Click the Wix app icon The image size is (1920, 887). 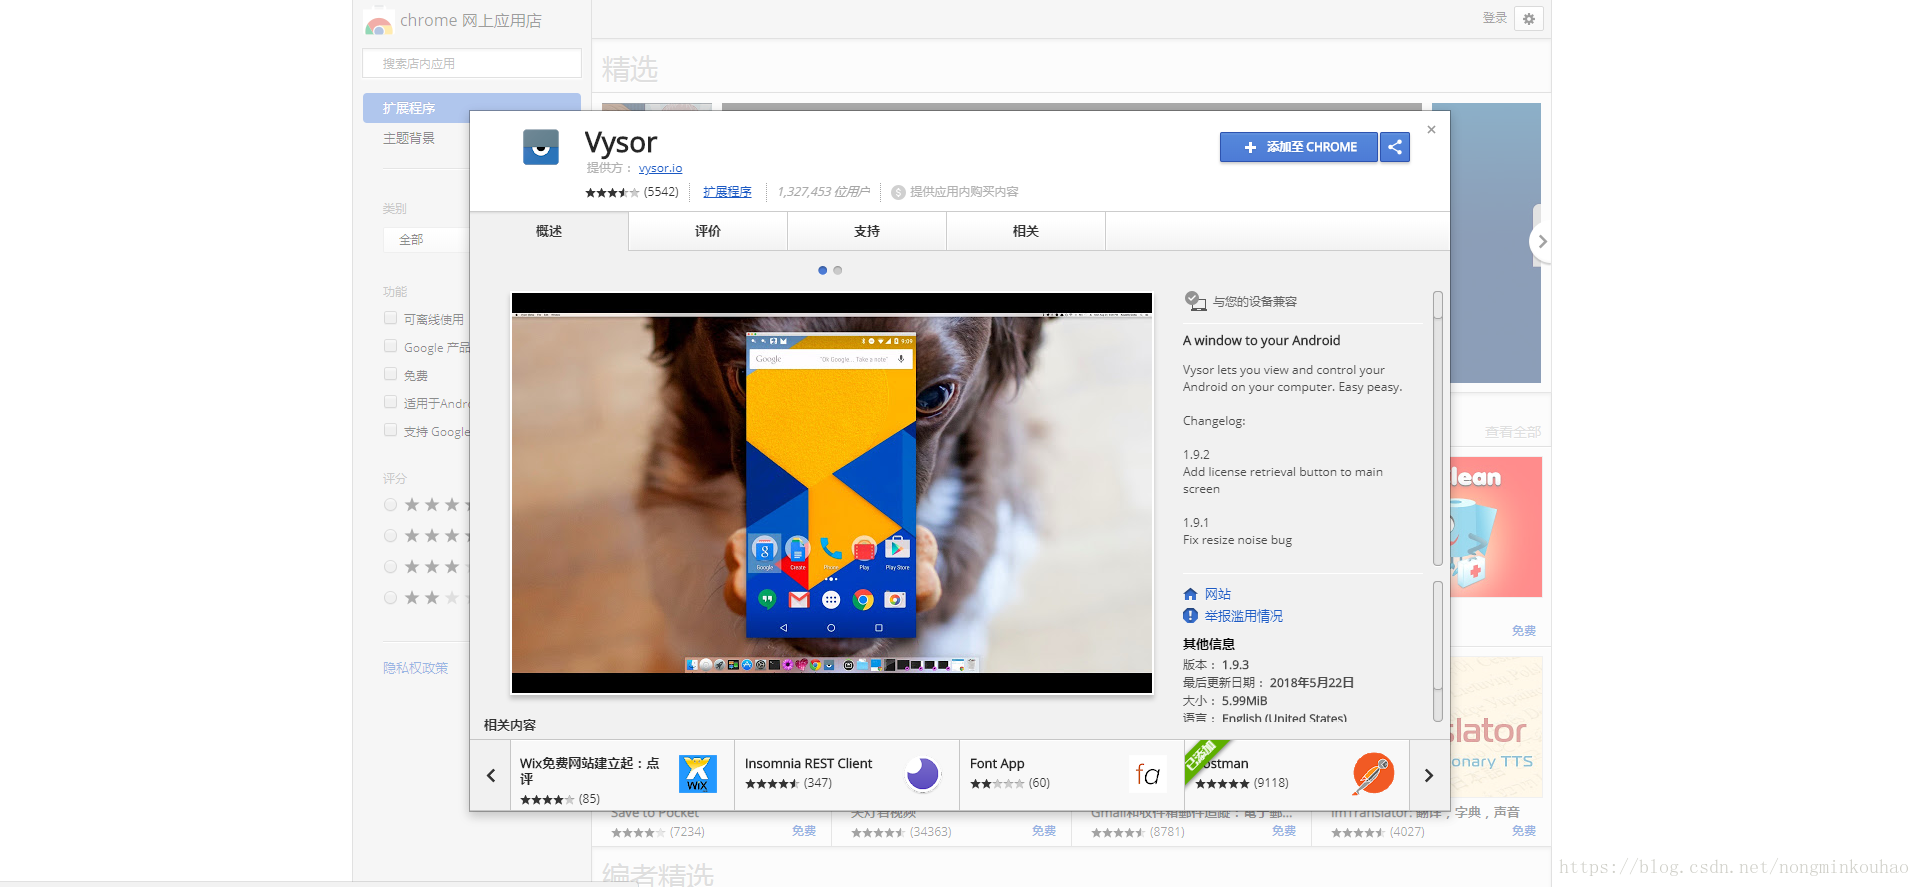pyautogui.click(x=698, y=774)
